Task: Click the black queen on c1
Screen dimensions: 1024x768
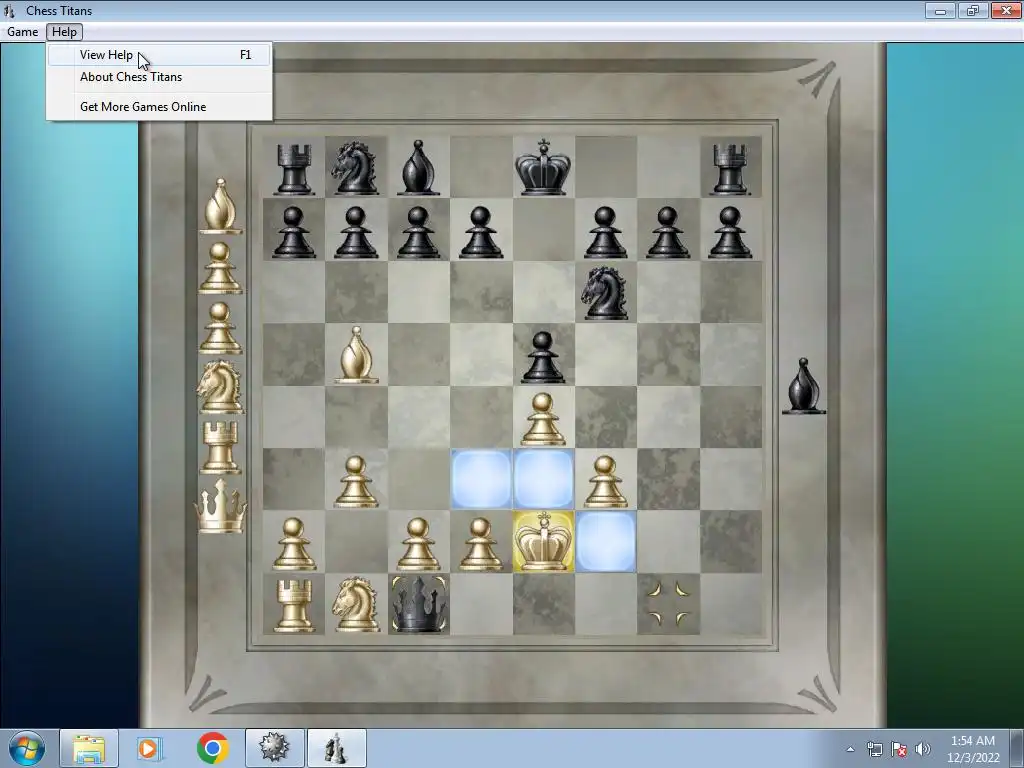Action: [x=419, y=603]
